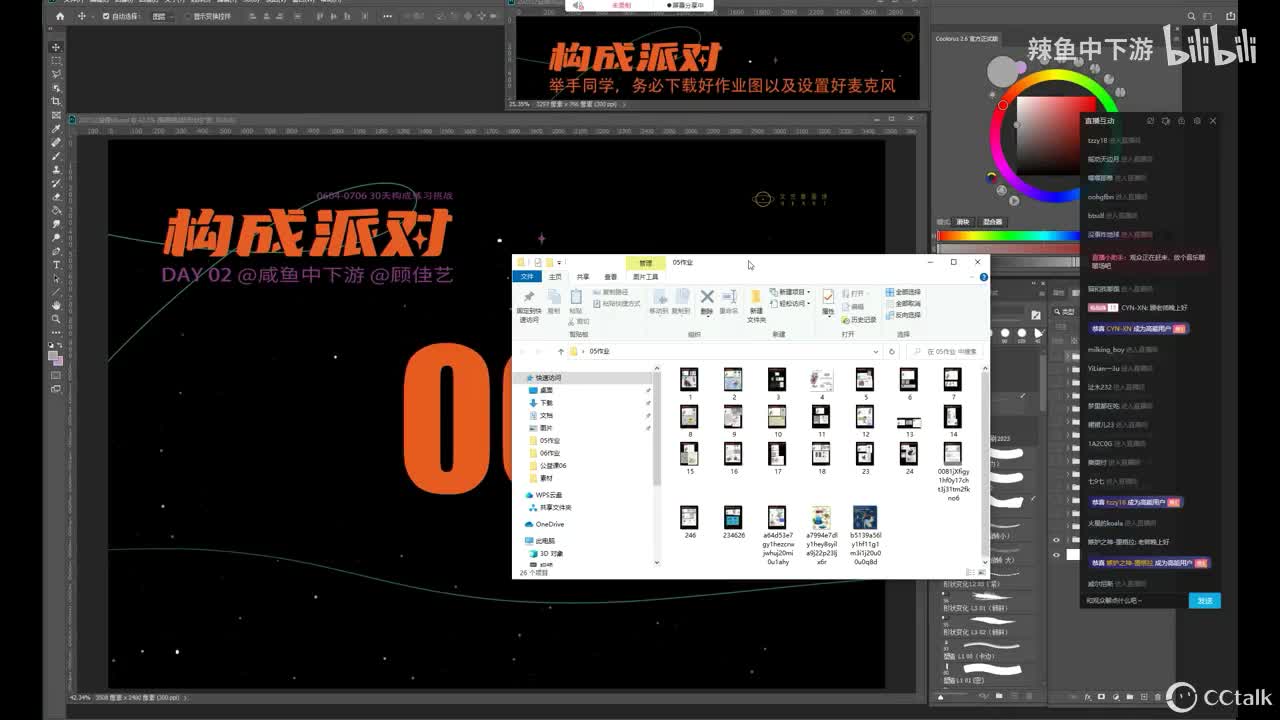
Task: Select the Crop tool
Action: pyautogui.click(x=56, y=101)
